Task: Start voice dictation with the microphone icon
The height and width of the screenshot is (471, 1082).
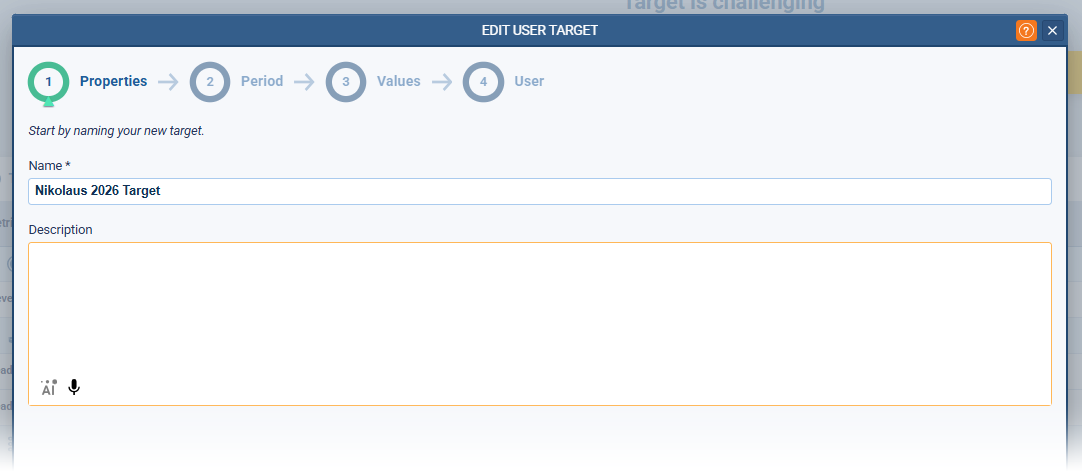Action: pyautogui.click(x=74, y=387)
